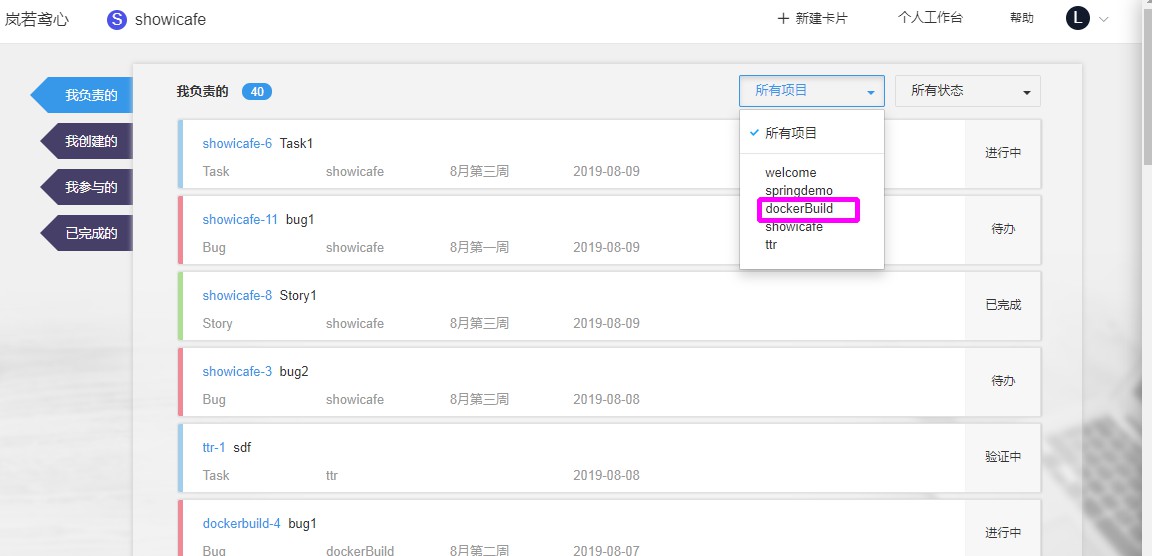Click dockerBuild project label on dockerbuild-4 card
1152x556 pixels.
click(360, 551)
